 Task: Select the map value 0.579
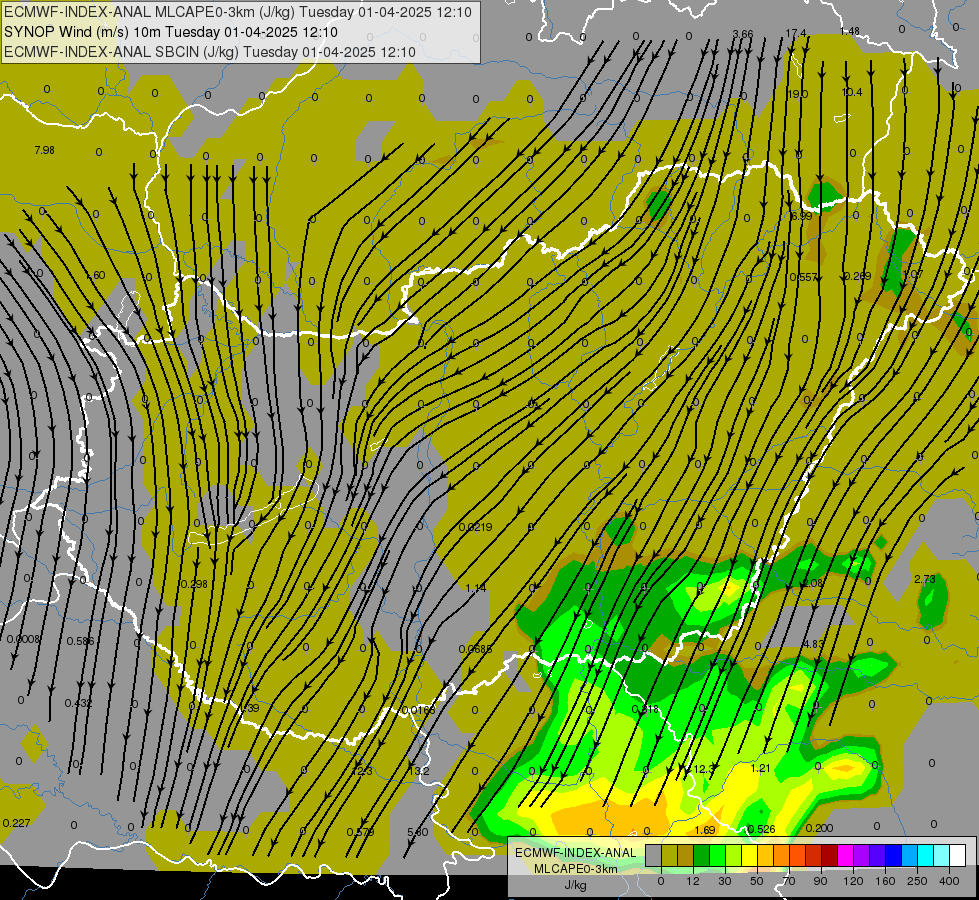click(x=361, y=832)
